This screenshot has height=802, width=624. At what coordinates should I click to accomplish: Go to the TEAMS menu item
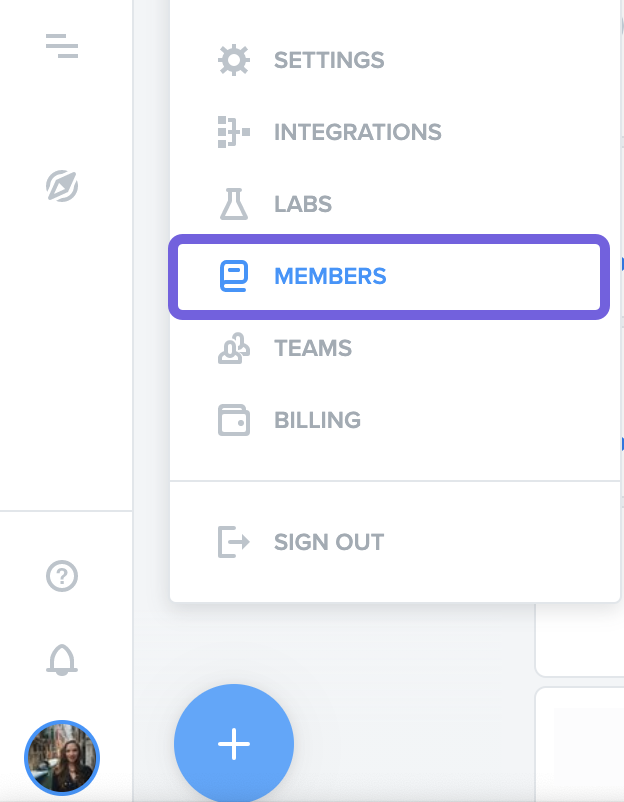313,348
